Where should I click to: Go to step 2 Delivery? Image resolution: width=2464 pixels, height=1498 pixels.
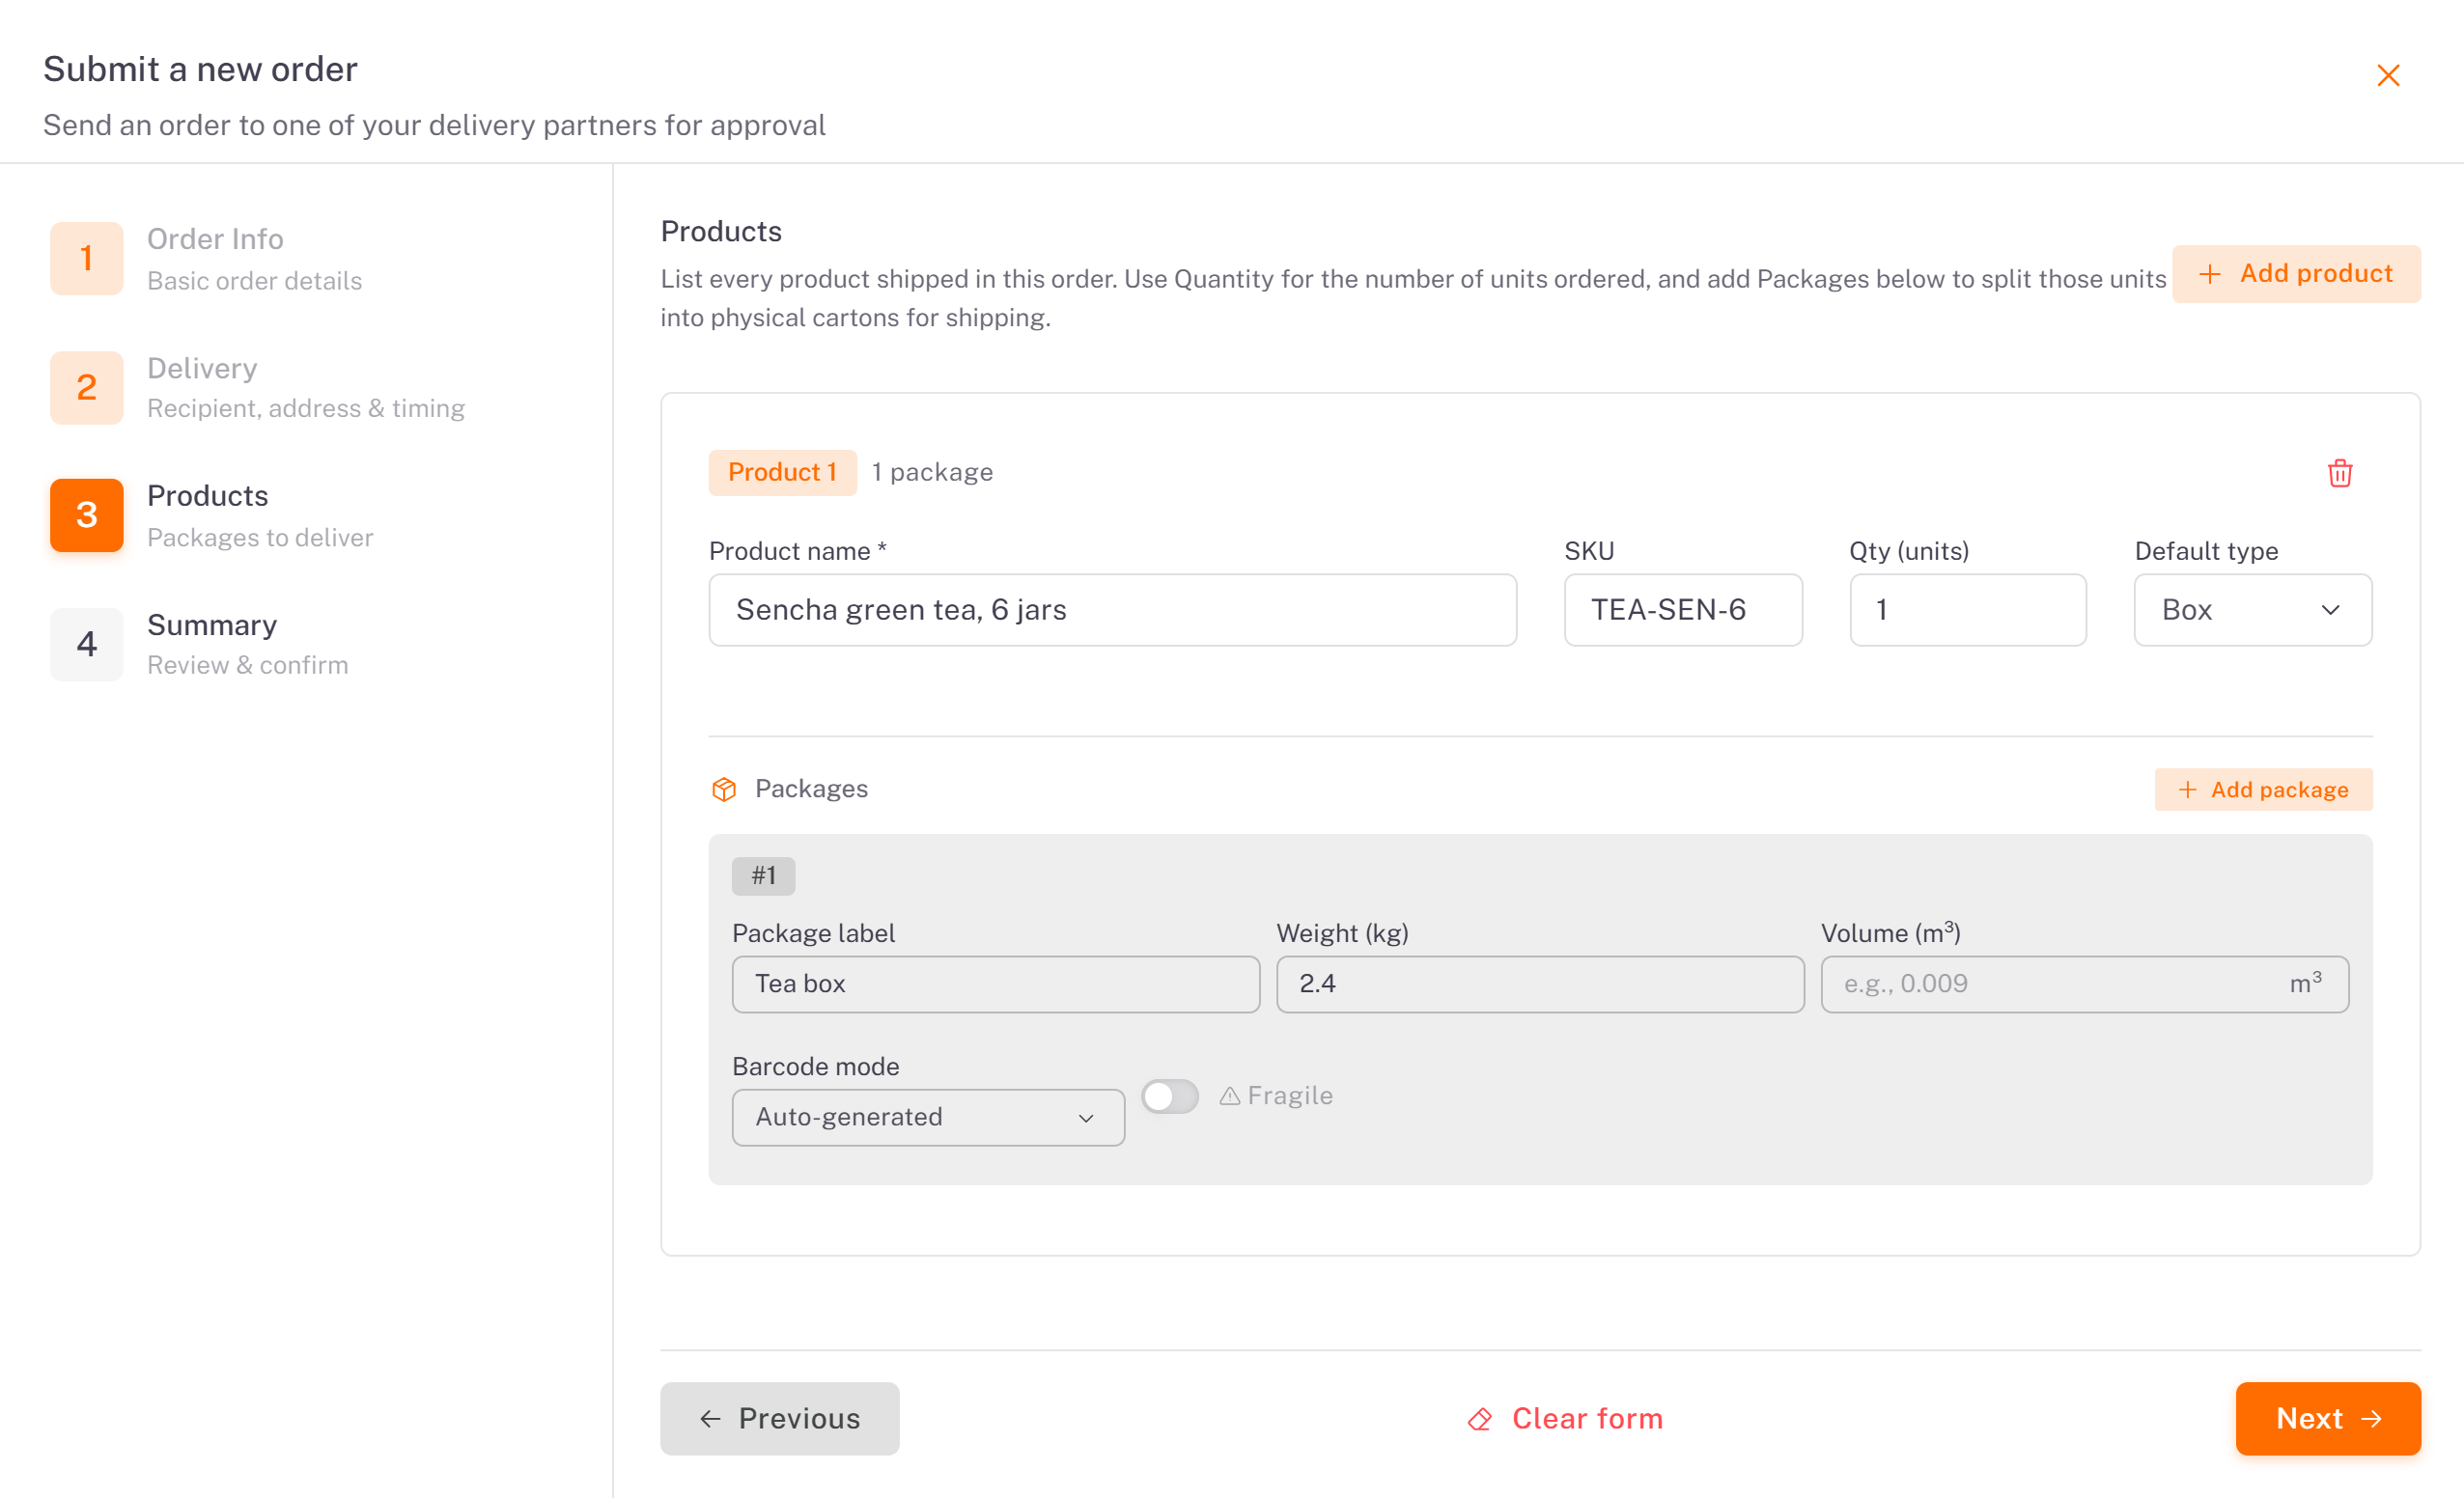pos(258,388)
